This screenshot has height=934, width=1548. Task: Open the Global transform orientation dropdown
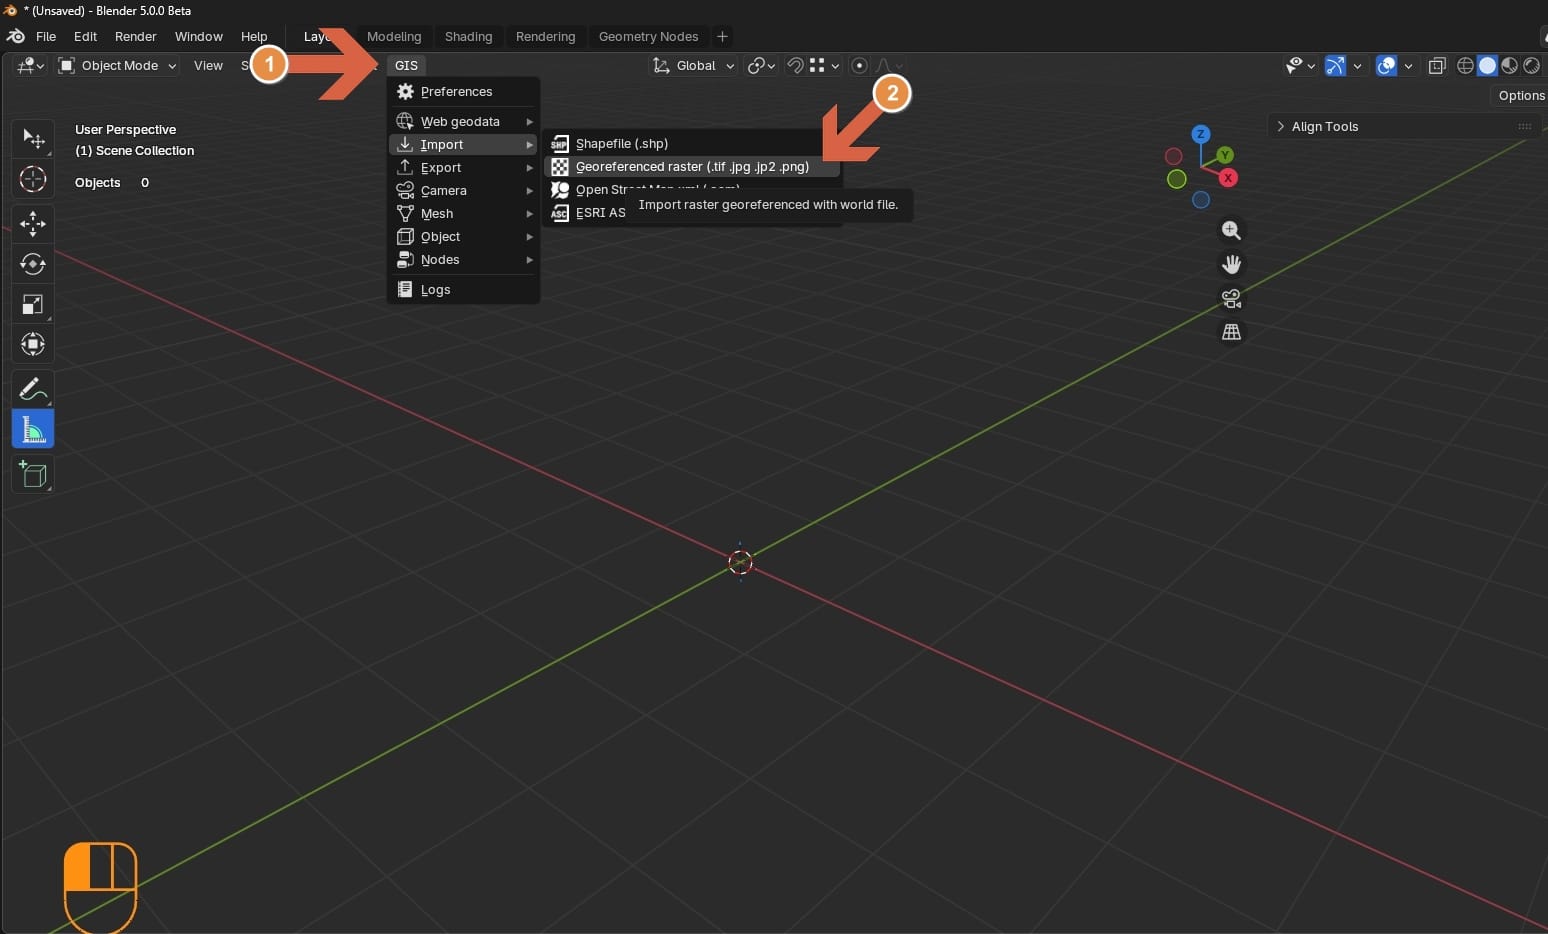[x=693, y=65]
